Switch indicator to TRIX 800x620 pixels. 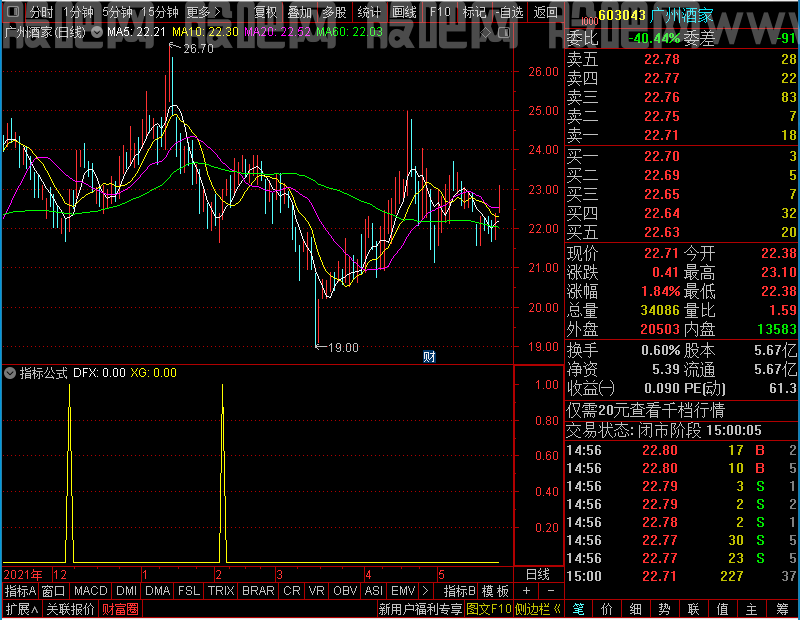tap(221, 591)
